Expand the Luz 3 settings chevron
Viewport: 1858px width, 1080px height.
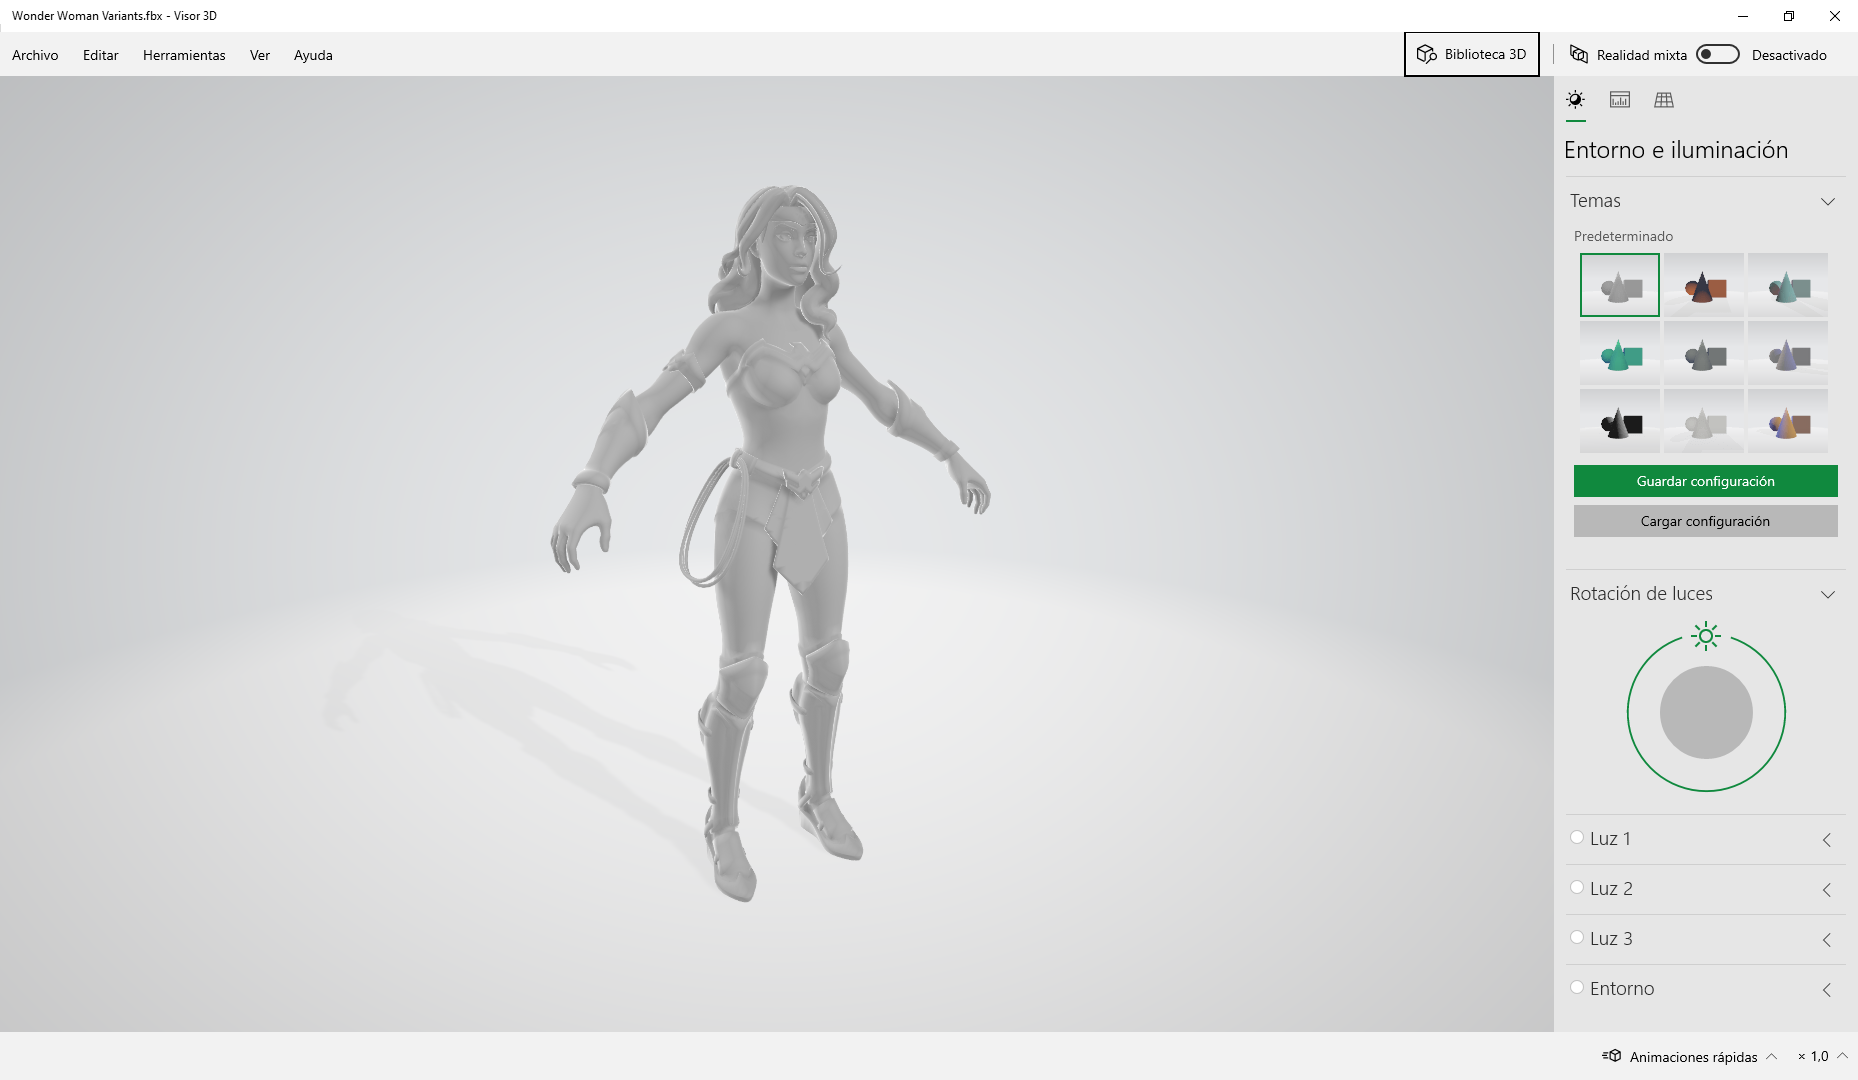[x=1827, y=940]
